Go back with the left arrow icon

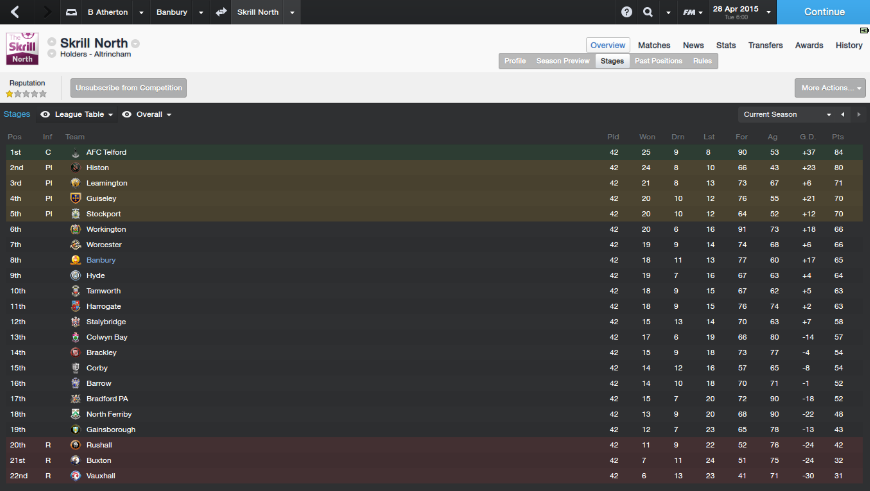point(15,12)
